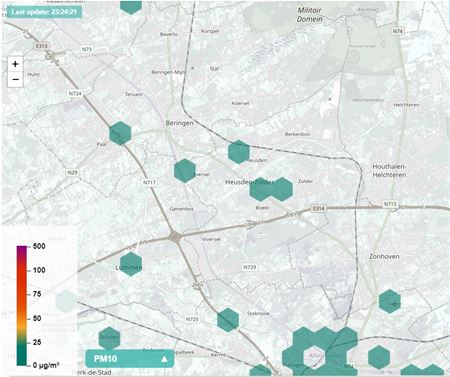Select the hexagon sensor over Lummen
The height and width of the screenshot is (377, 450).
click(x=131, y=264)
